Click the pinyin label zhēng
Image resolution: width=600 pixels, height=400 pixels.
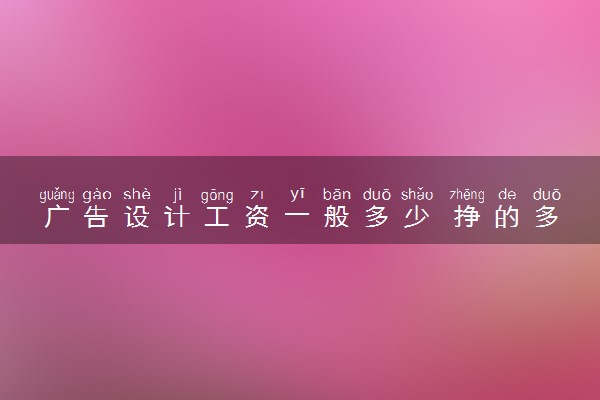click(x=467, y=195)
